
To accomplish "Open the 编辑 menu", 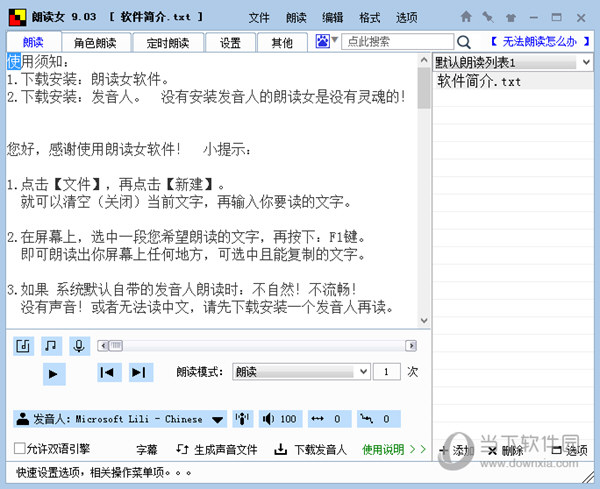I will tap(333, 18).
